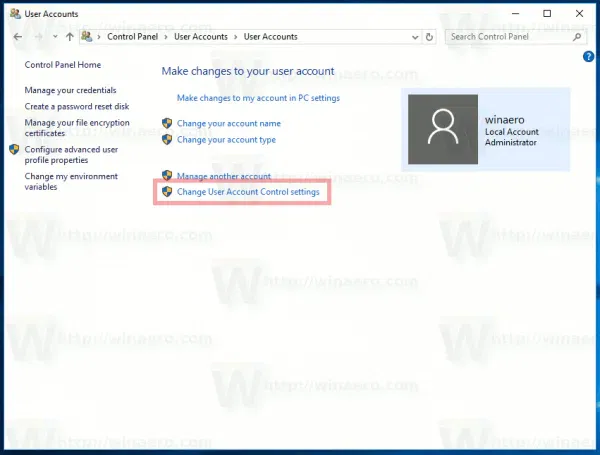This screenshot has width=600, height=455.
Task: Click shield icon beside Configure advanced user profile
Action: point(14,149)
